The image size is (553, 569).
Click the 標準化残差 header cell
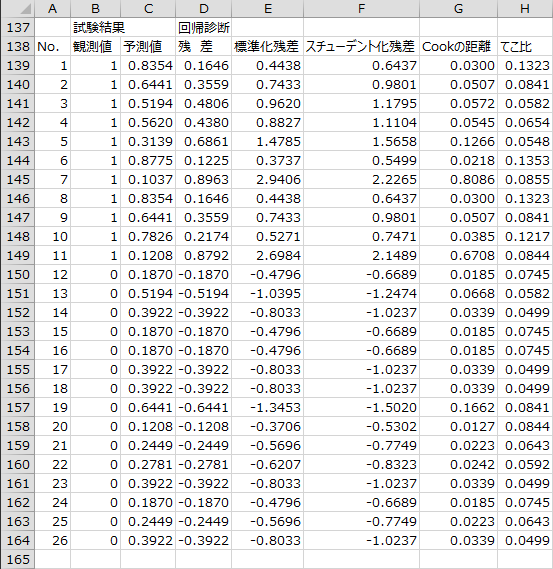point(267,46)
